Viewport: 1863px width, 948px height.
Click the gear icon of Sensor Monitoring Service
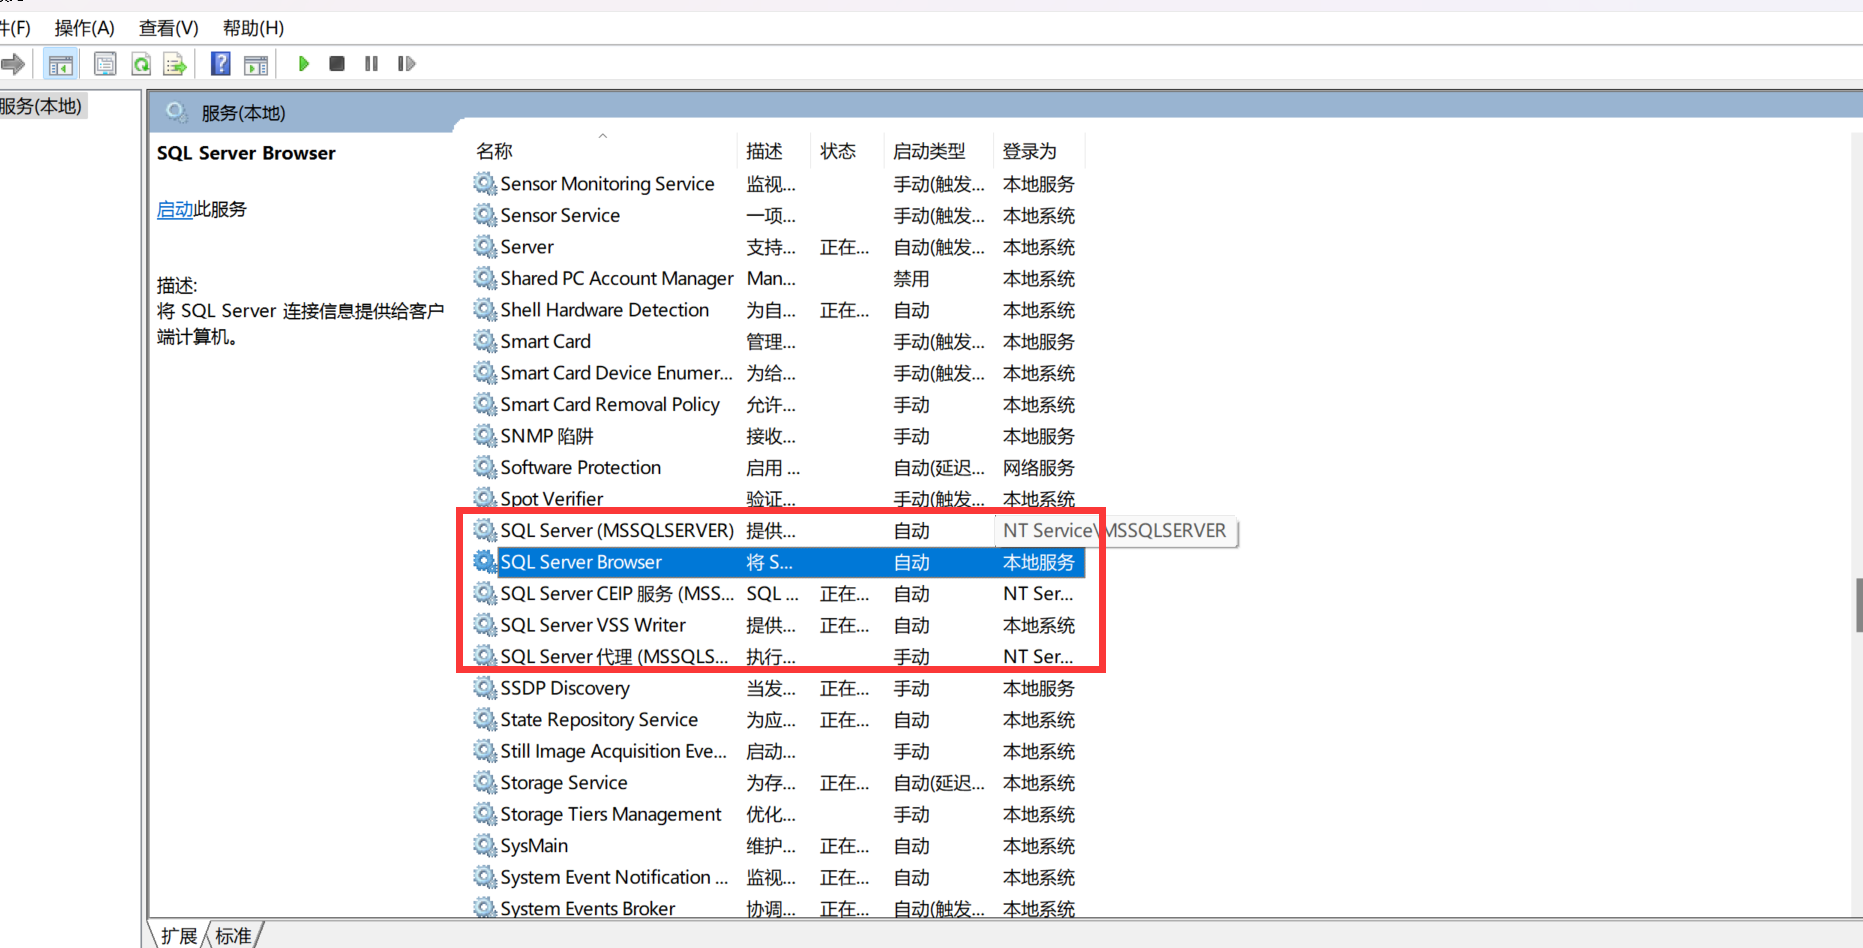(485, 184)
